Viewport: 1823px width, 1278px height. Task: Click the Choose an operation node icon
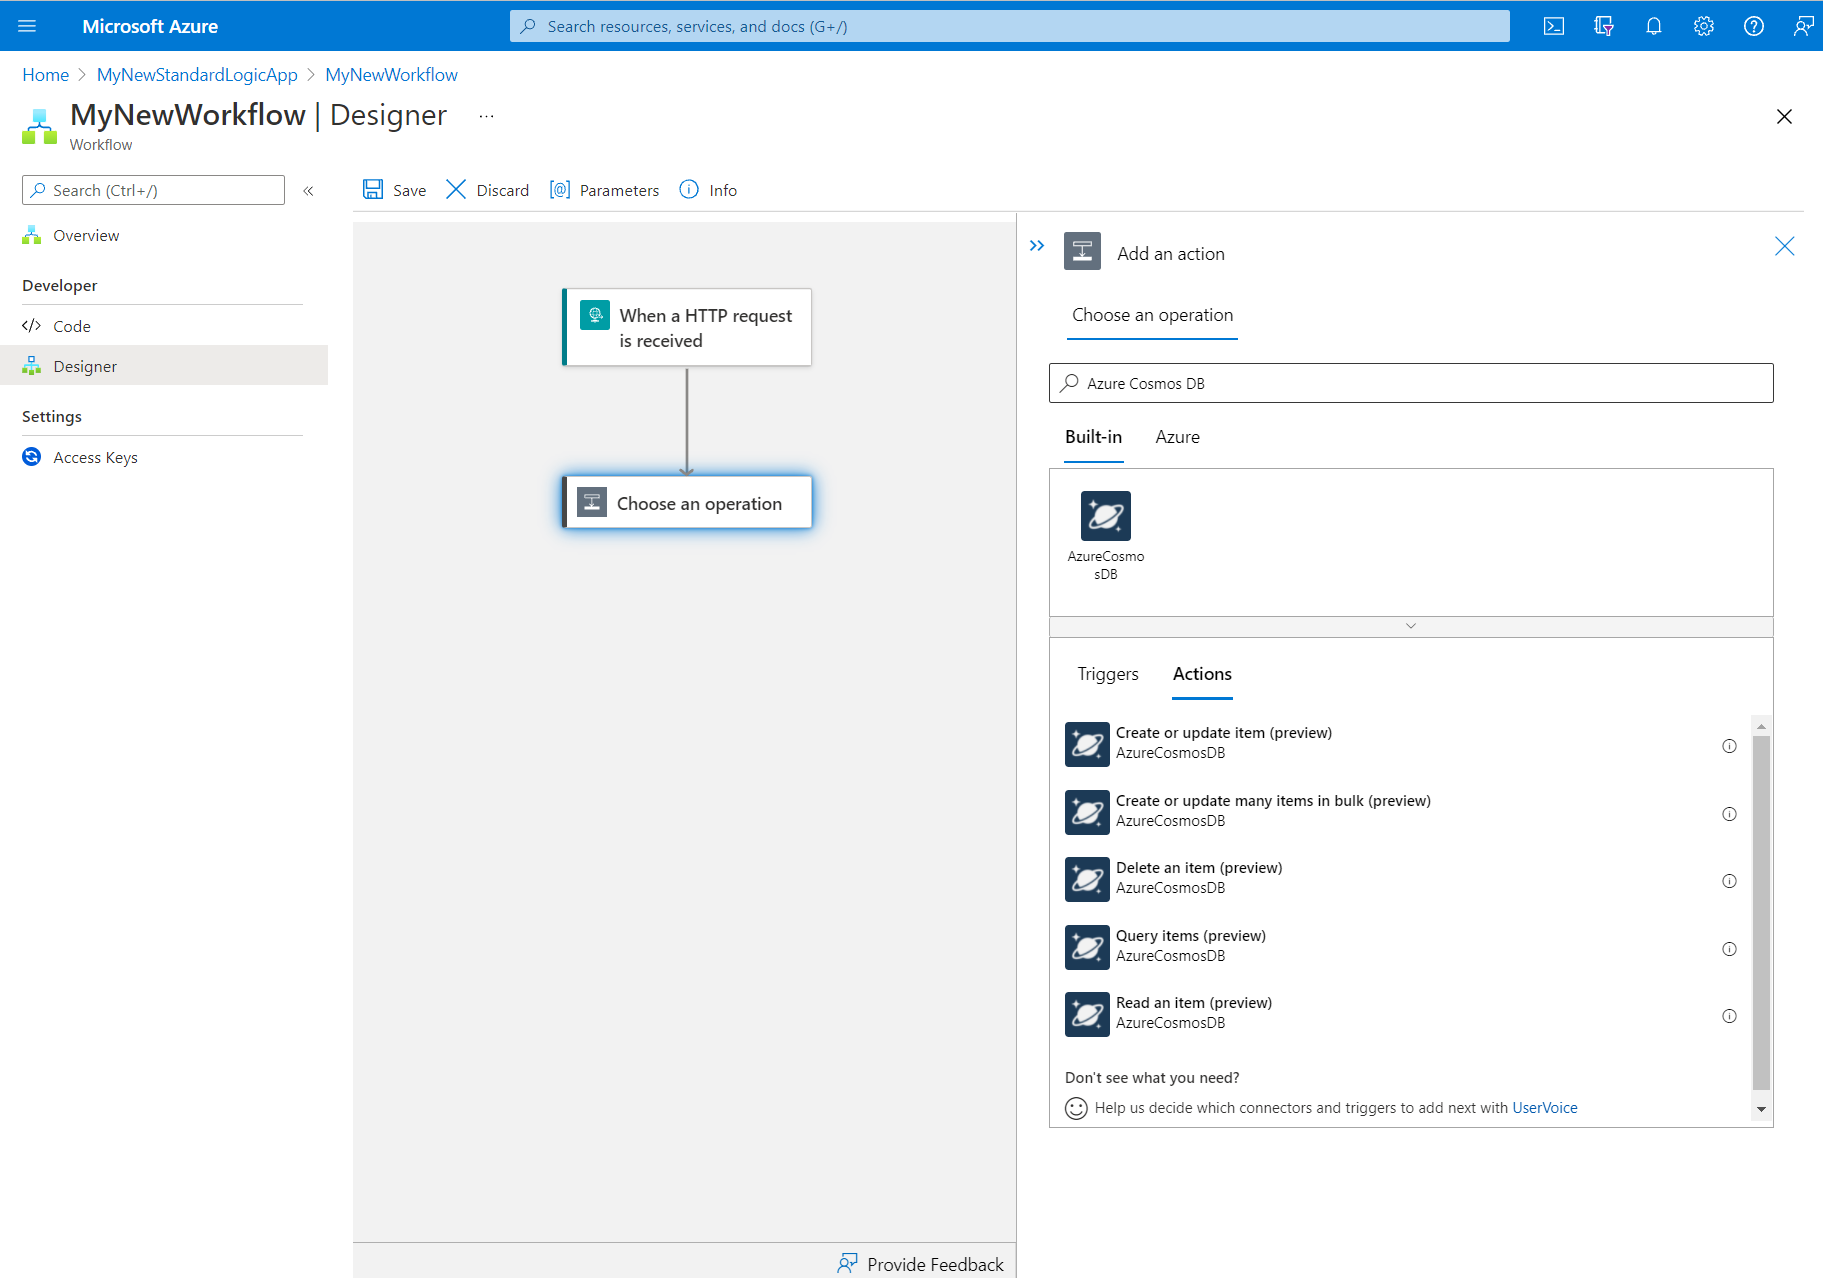(592, 502)
